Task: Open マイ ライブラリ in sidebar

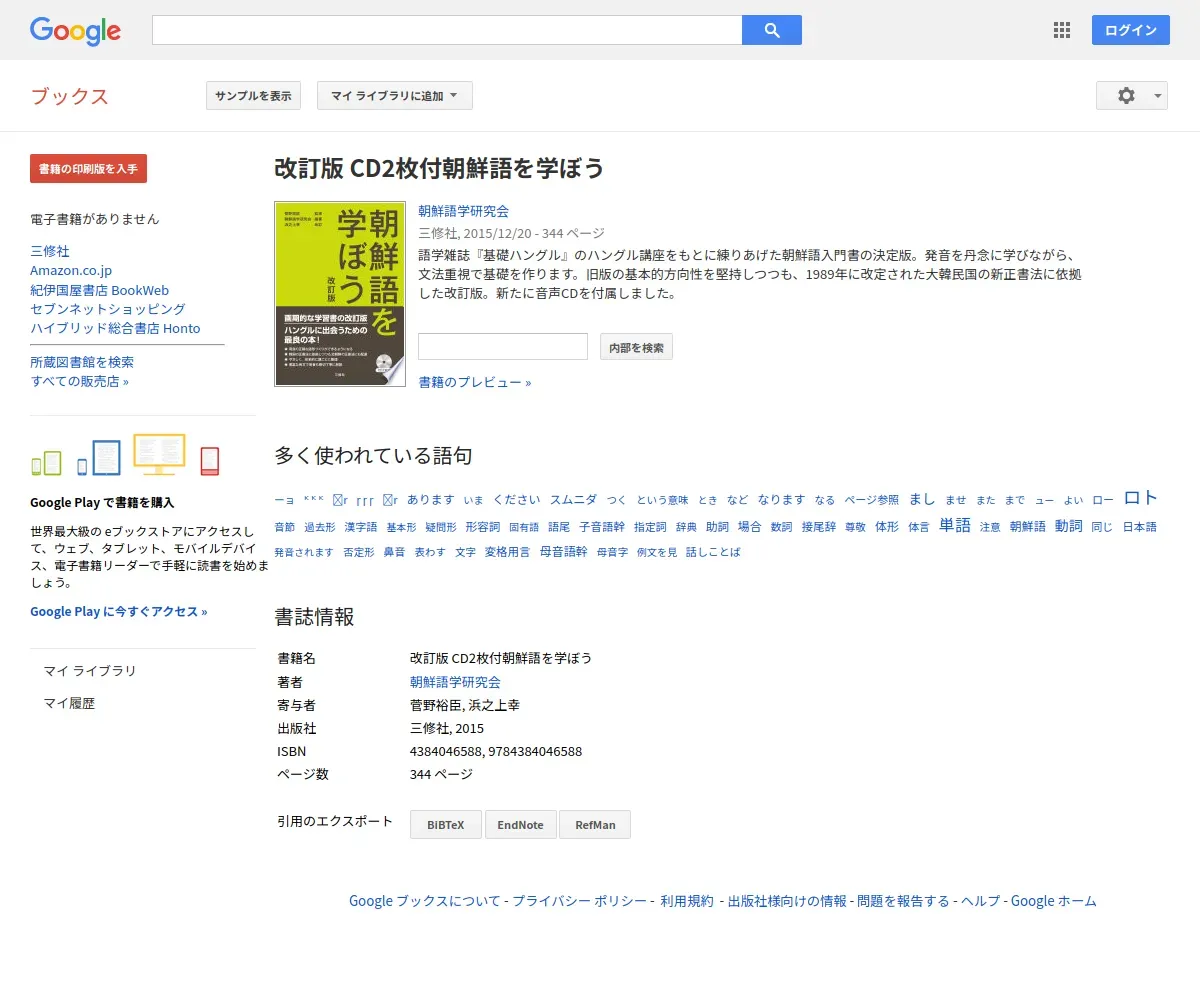Action: pos(90,671)
